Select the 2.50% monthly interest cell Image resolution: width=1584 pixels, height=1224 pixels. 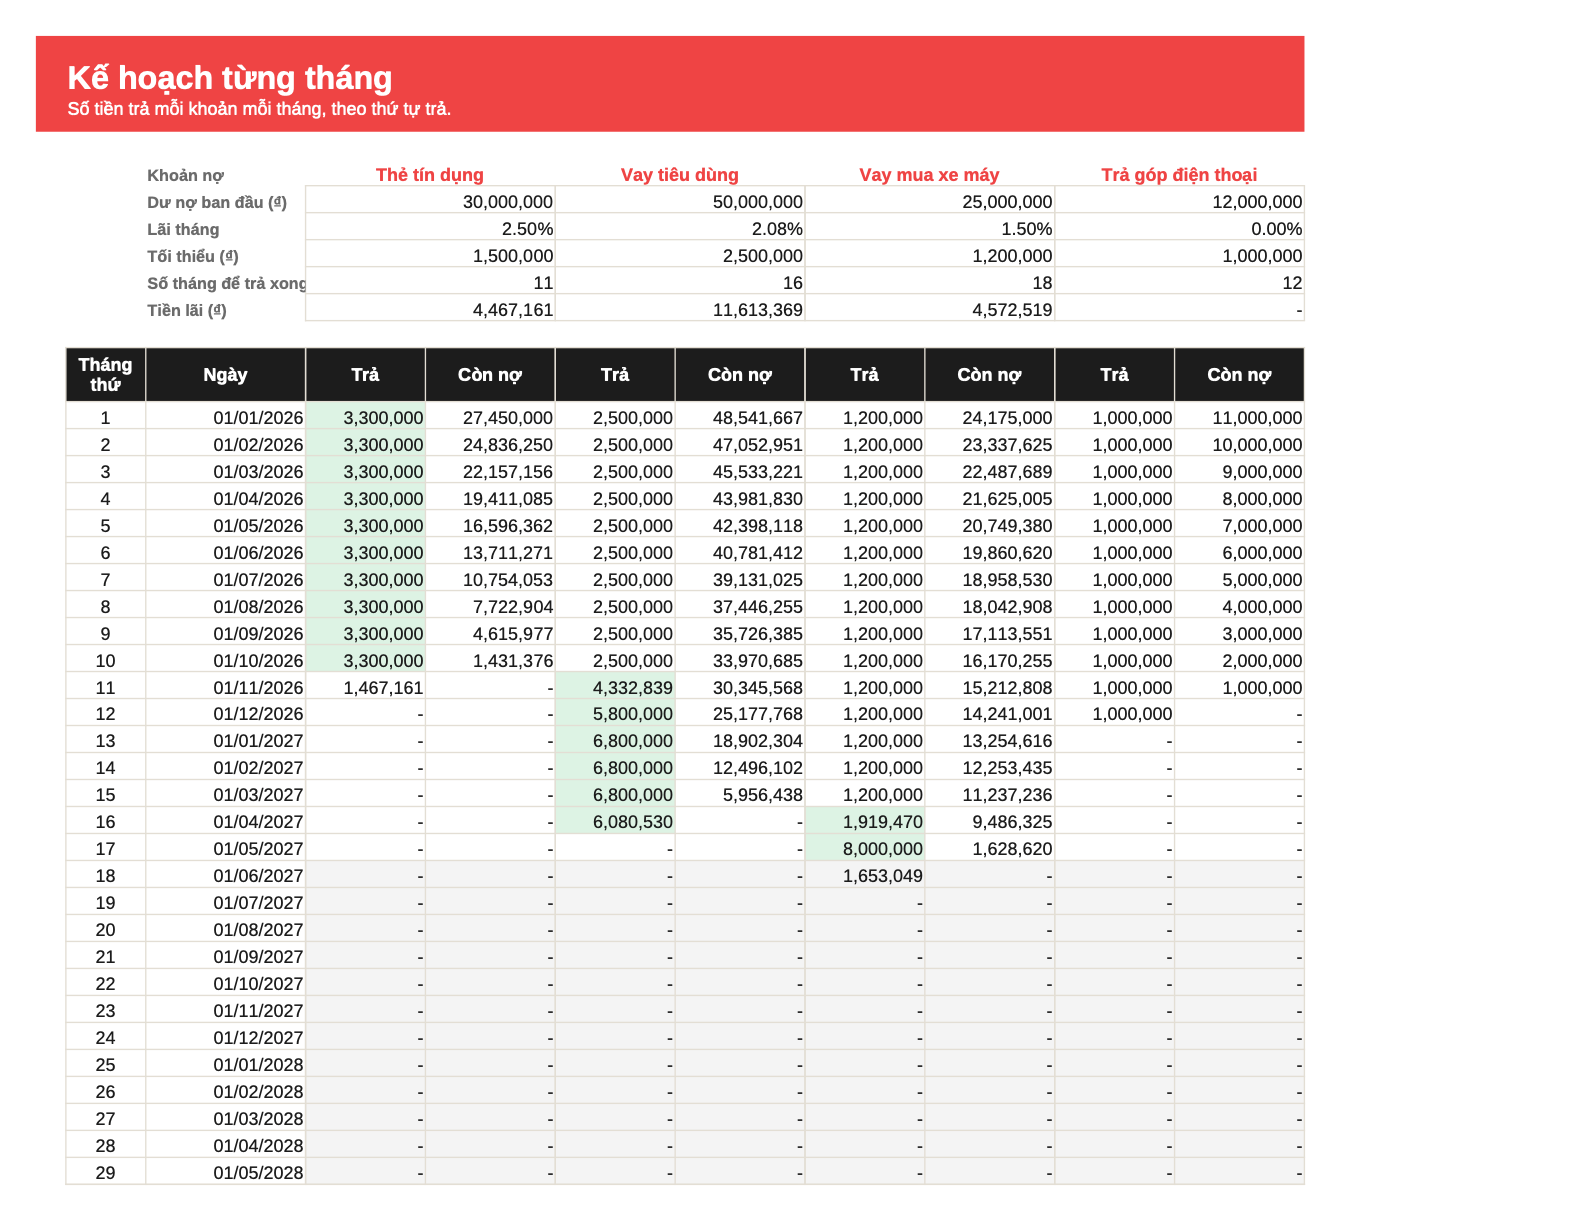430,229
